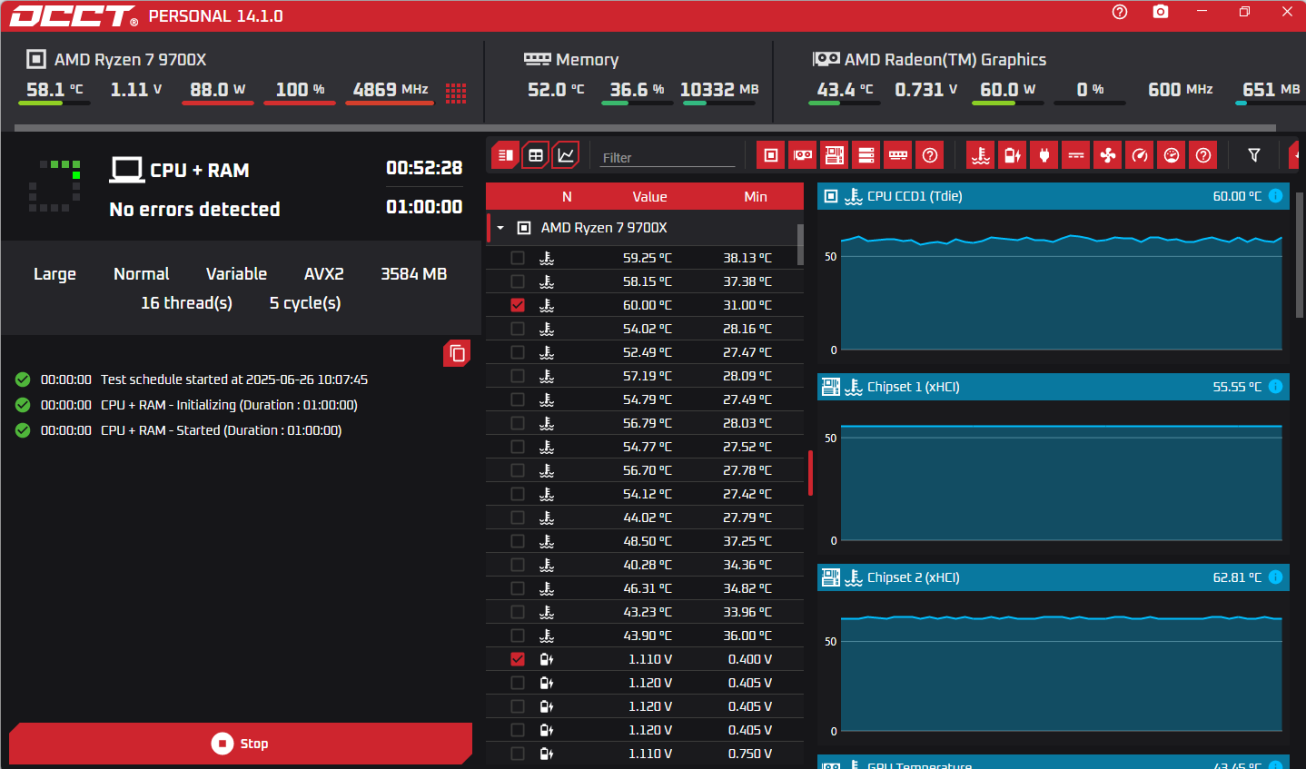Click the temperature sensor filter icon
The height and width of the screenshot is (769, 1306).
[x=981, y=155]
